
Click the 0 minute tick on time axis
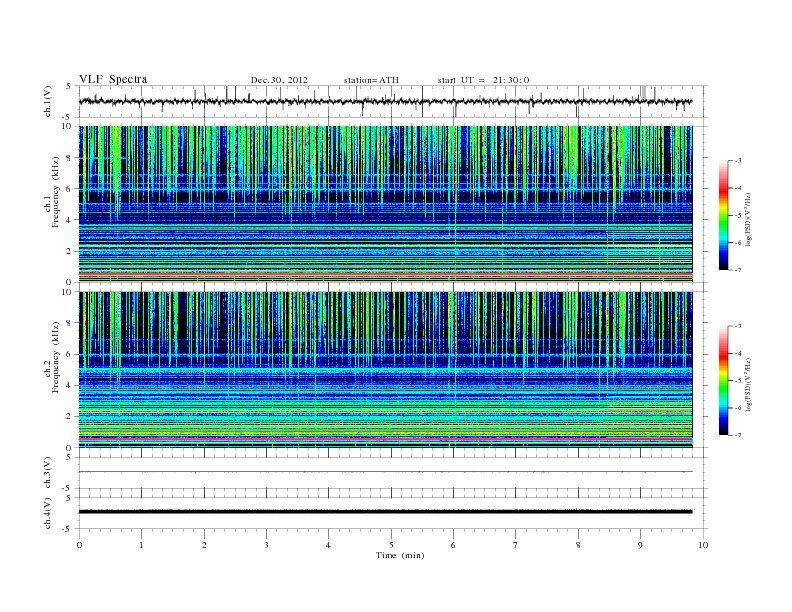[79, 545]
